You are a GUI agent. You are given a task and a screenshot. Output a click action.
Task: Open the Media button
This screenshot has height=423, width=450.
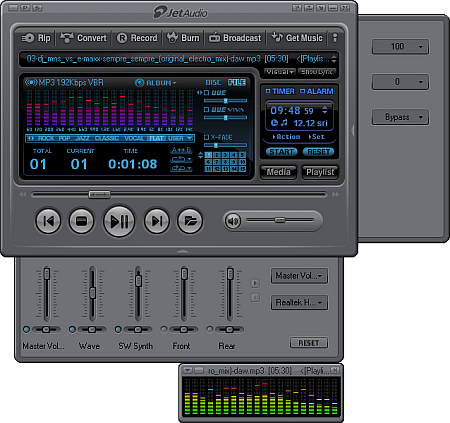(x=278, y=172)
